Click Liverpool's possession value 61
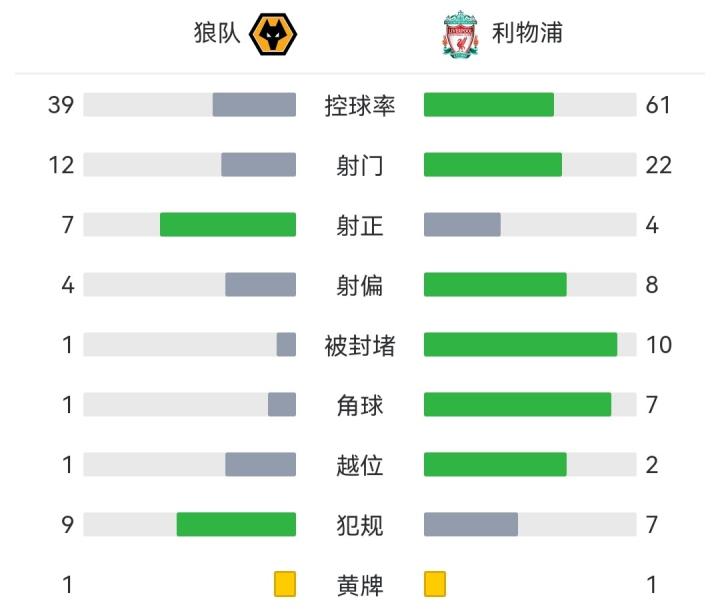The width and height of the screenshot is (720, 609). tap(657, 105)
